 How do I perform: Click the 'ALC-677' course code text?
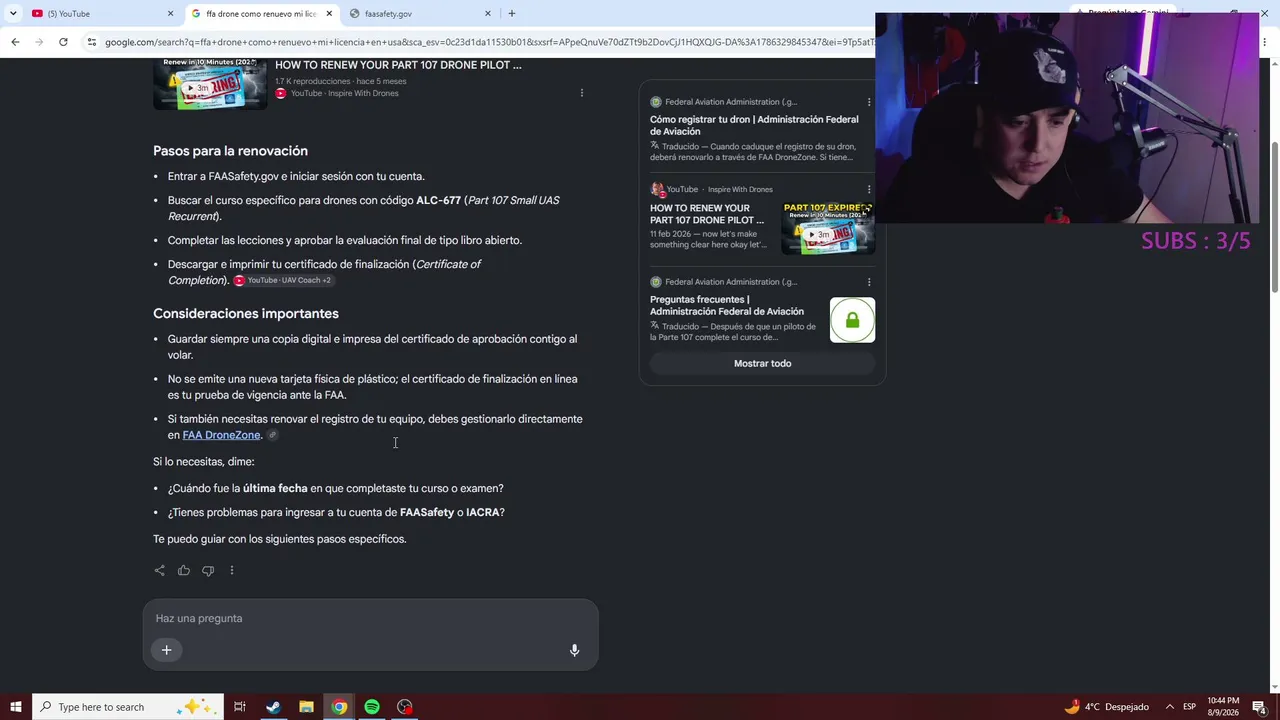(438, 200)
